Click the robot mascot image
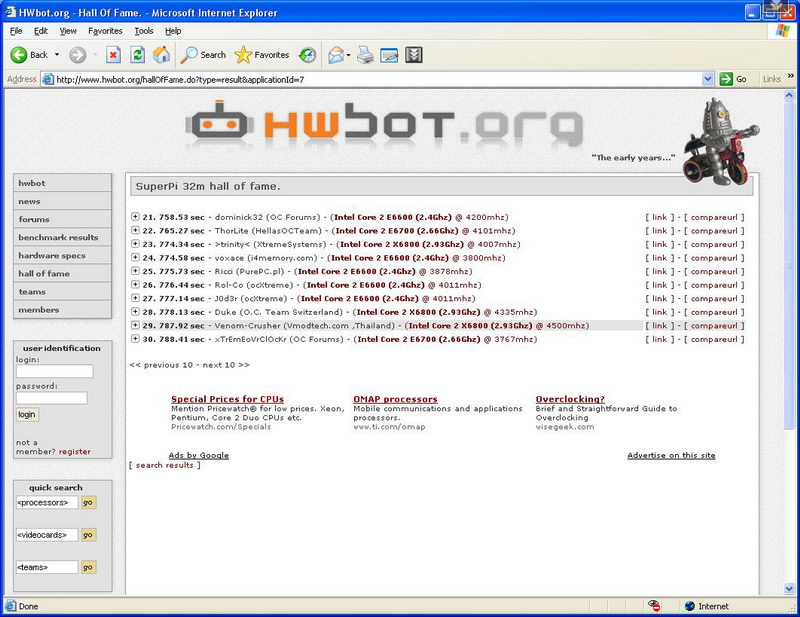 [720, 141]
